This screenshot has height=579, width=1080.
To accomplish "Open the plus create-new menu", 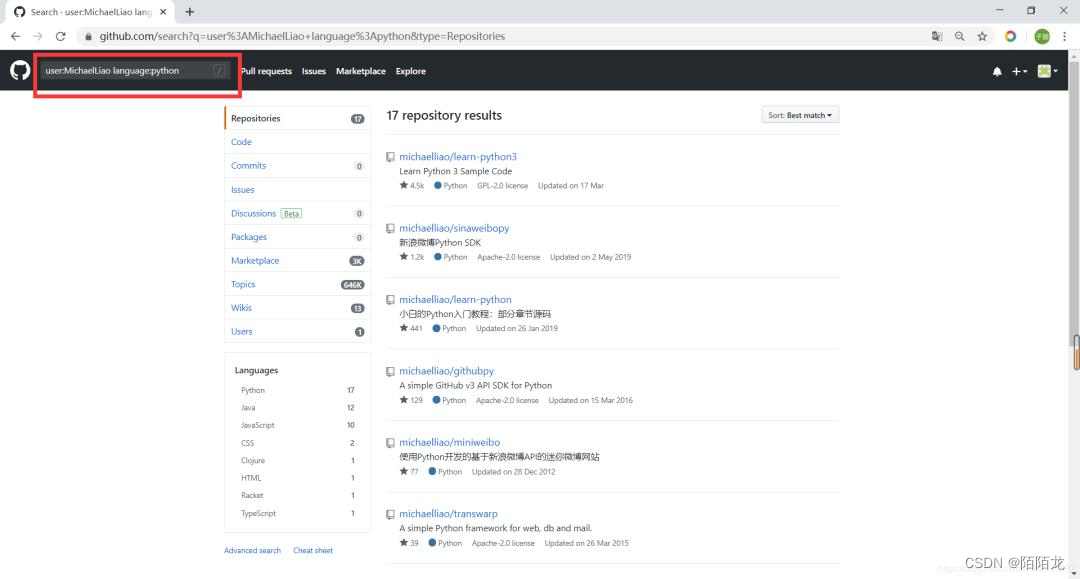I will 1019,71.
